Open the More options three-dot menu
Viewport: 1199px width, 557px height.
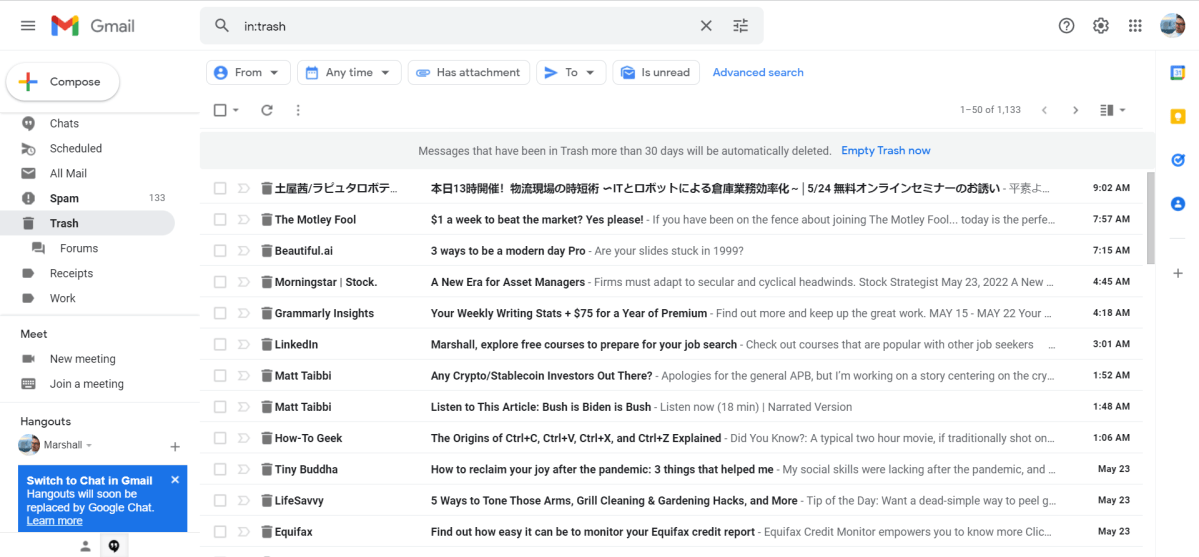[x=298, y=110]
